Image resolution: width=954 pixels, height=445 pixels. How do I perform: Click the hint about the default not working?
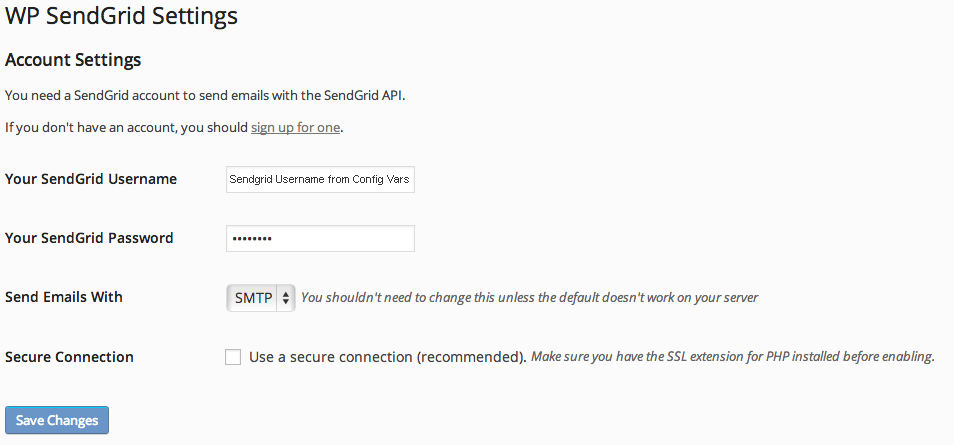[x=529, y=297]
